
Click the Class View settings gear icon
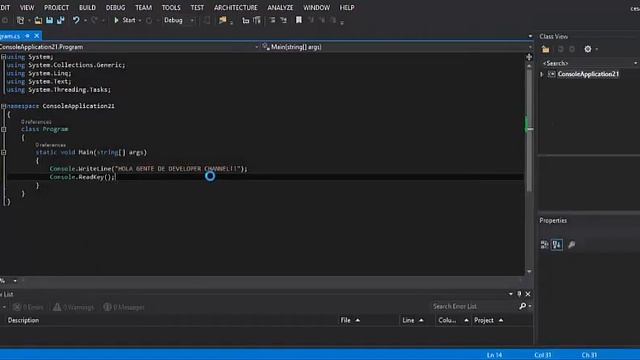[x=588, y=49]
